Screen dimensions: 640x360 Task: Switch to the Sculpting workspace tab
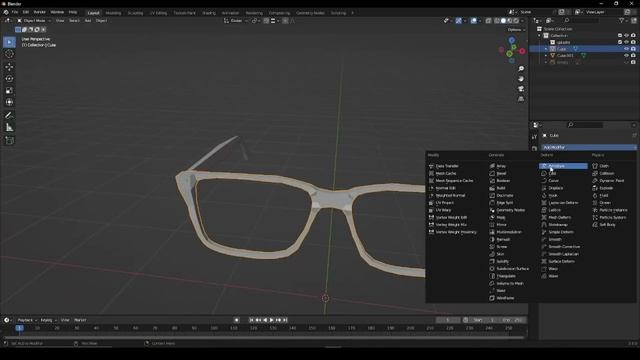coord(135,13)
